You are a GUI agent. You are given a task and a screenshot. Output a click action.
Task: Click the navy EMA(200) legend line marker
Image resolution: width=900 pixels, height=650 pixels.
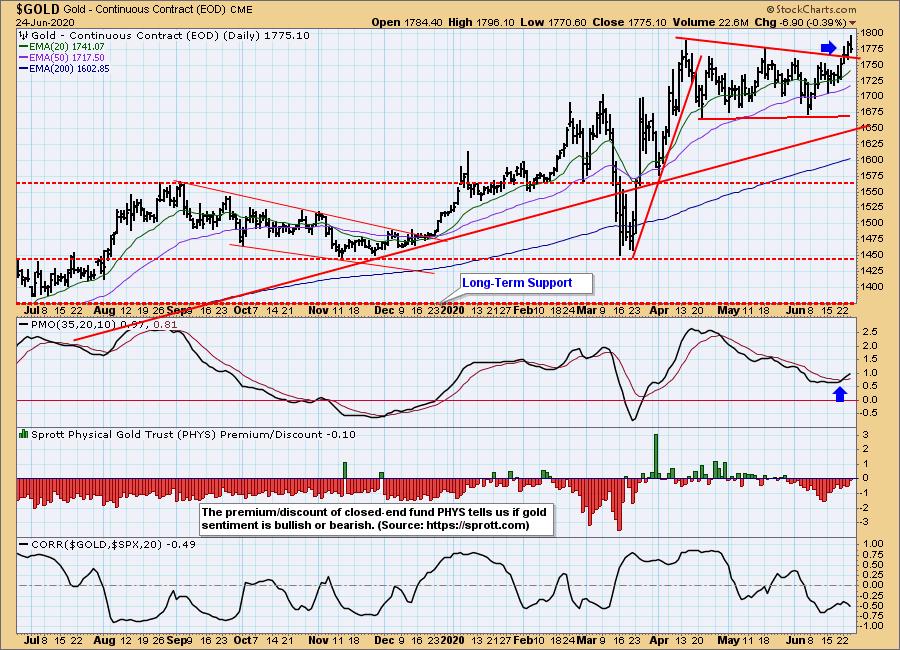pos(24,68)
